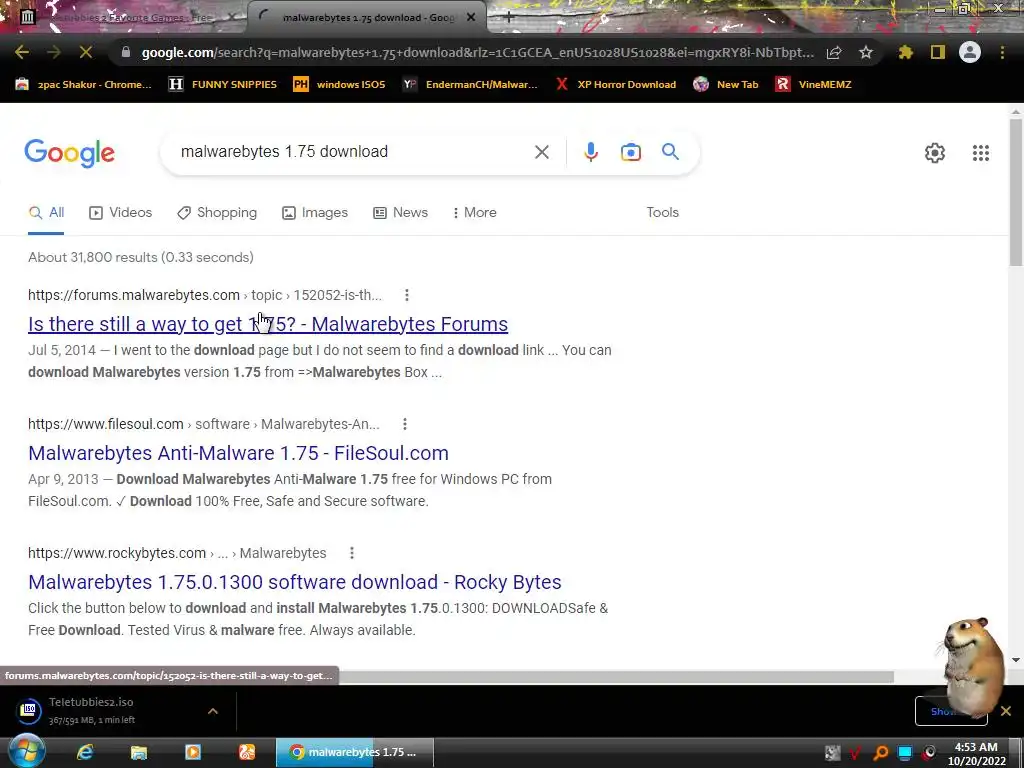Open the Chrome three-dot menu
Viewport: 1024px width, 768px height.
click(1002, 52)
